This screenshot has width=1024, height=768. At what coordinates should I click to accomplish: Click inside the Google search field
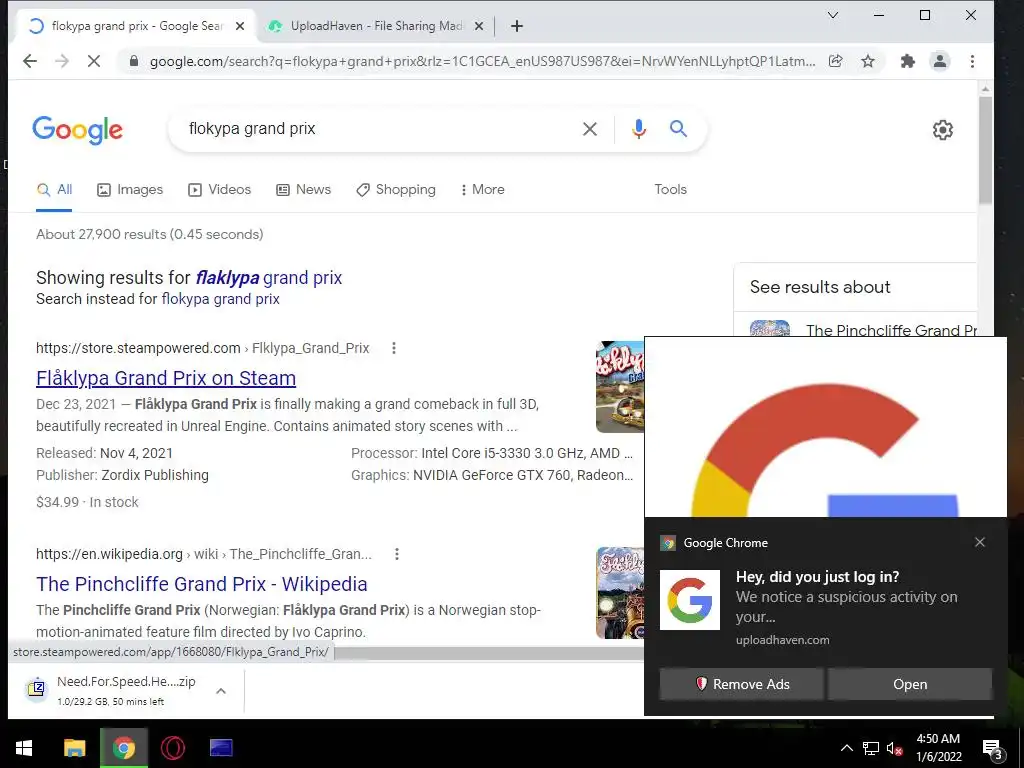(379, 129)
